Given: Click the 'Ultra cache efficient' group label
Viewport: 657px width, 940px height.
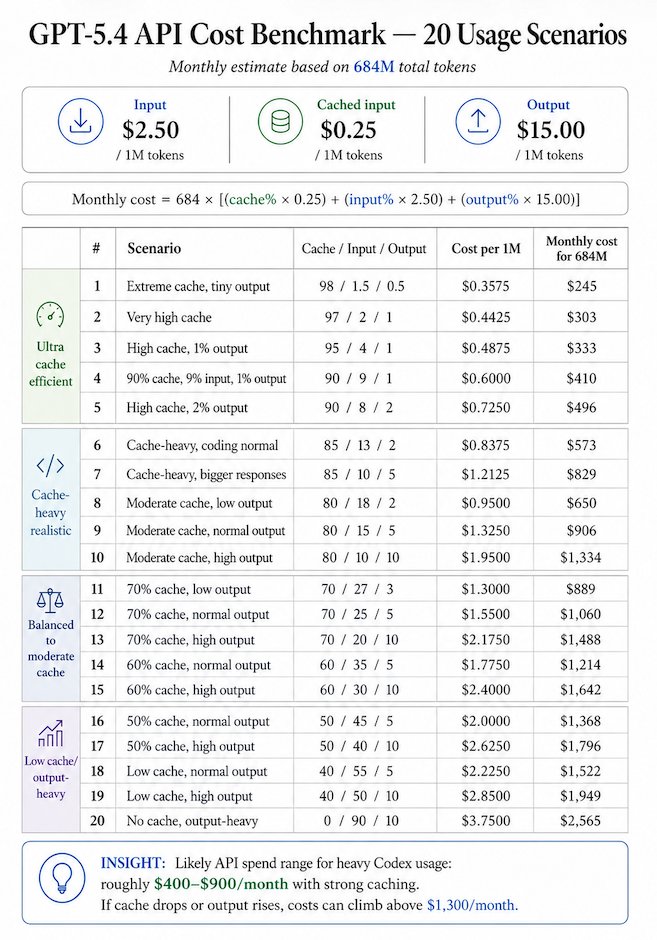Looking at the screenshot, I should pyautogui.click(x=50, y=364).
